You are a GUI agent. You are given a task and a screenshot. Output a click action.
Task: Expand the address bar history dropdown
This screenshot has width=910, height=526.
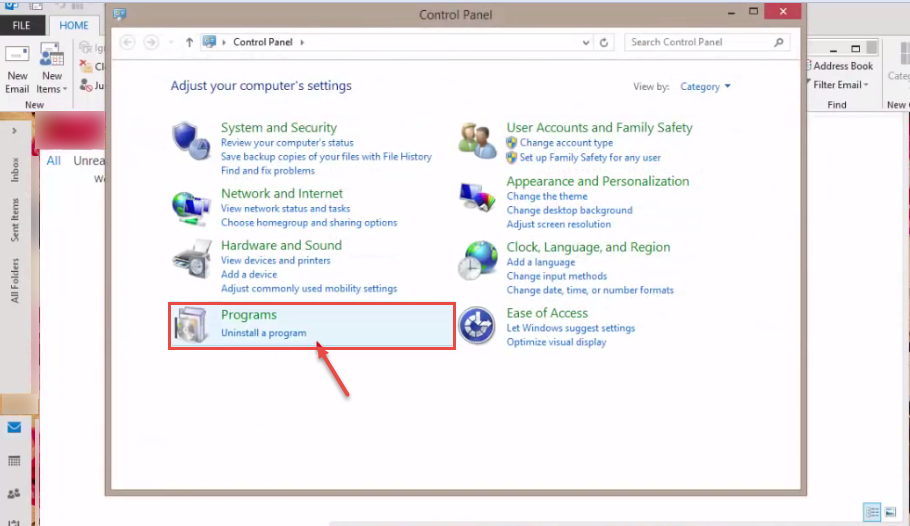[586, 42]
